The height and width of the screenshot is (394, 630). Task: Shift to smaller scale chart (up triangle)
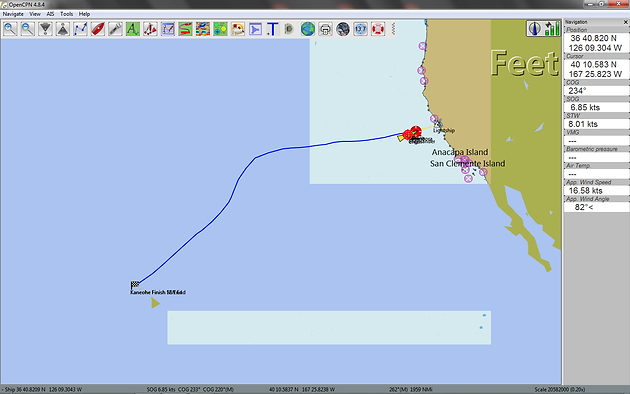pos(63,29)
